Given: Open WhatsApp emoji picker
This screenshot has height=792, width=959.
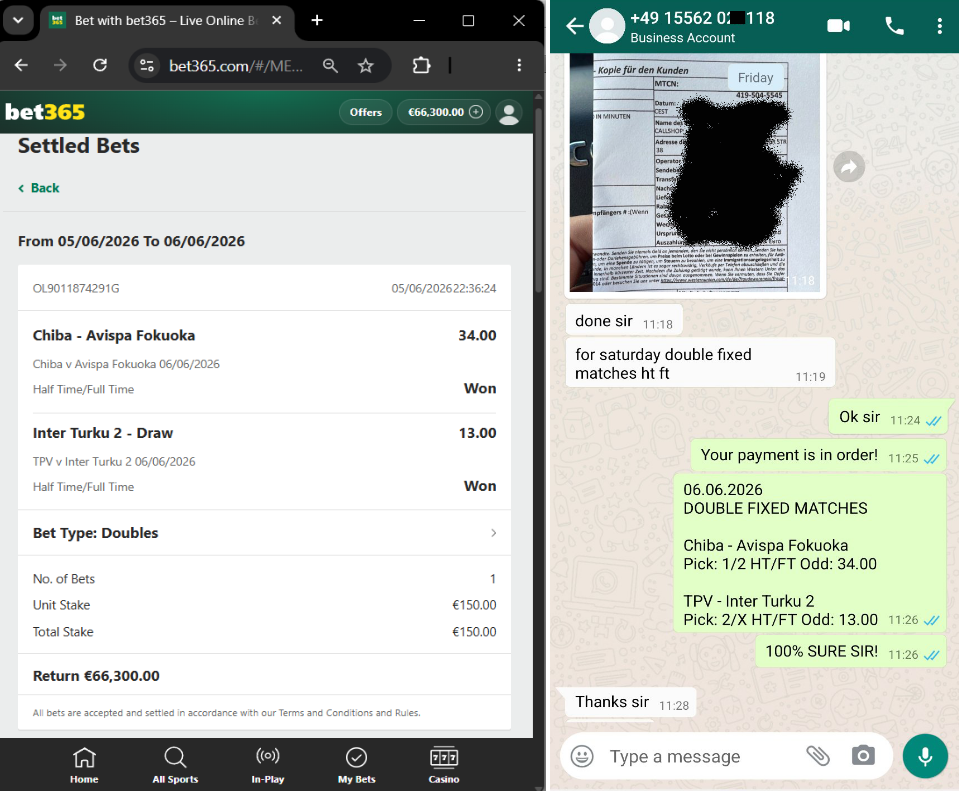Looking at the screenshot, I should pos(582,757).
